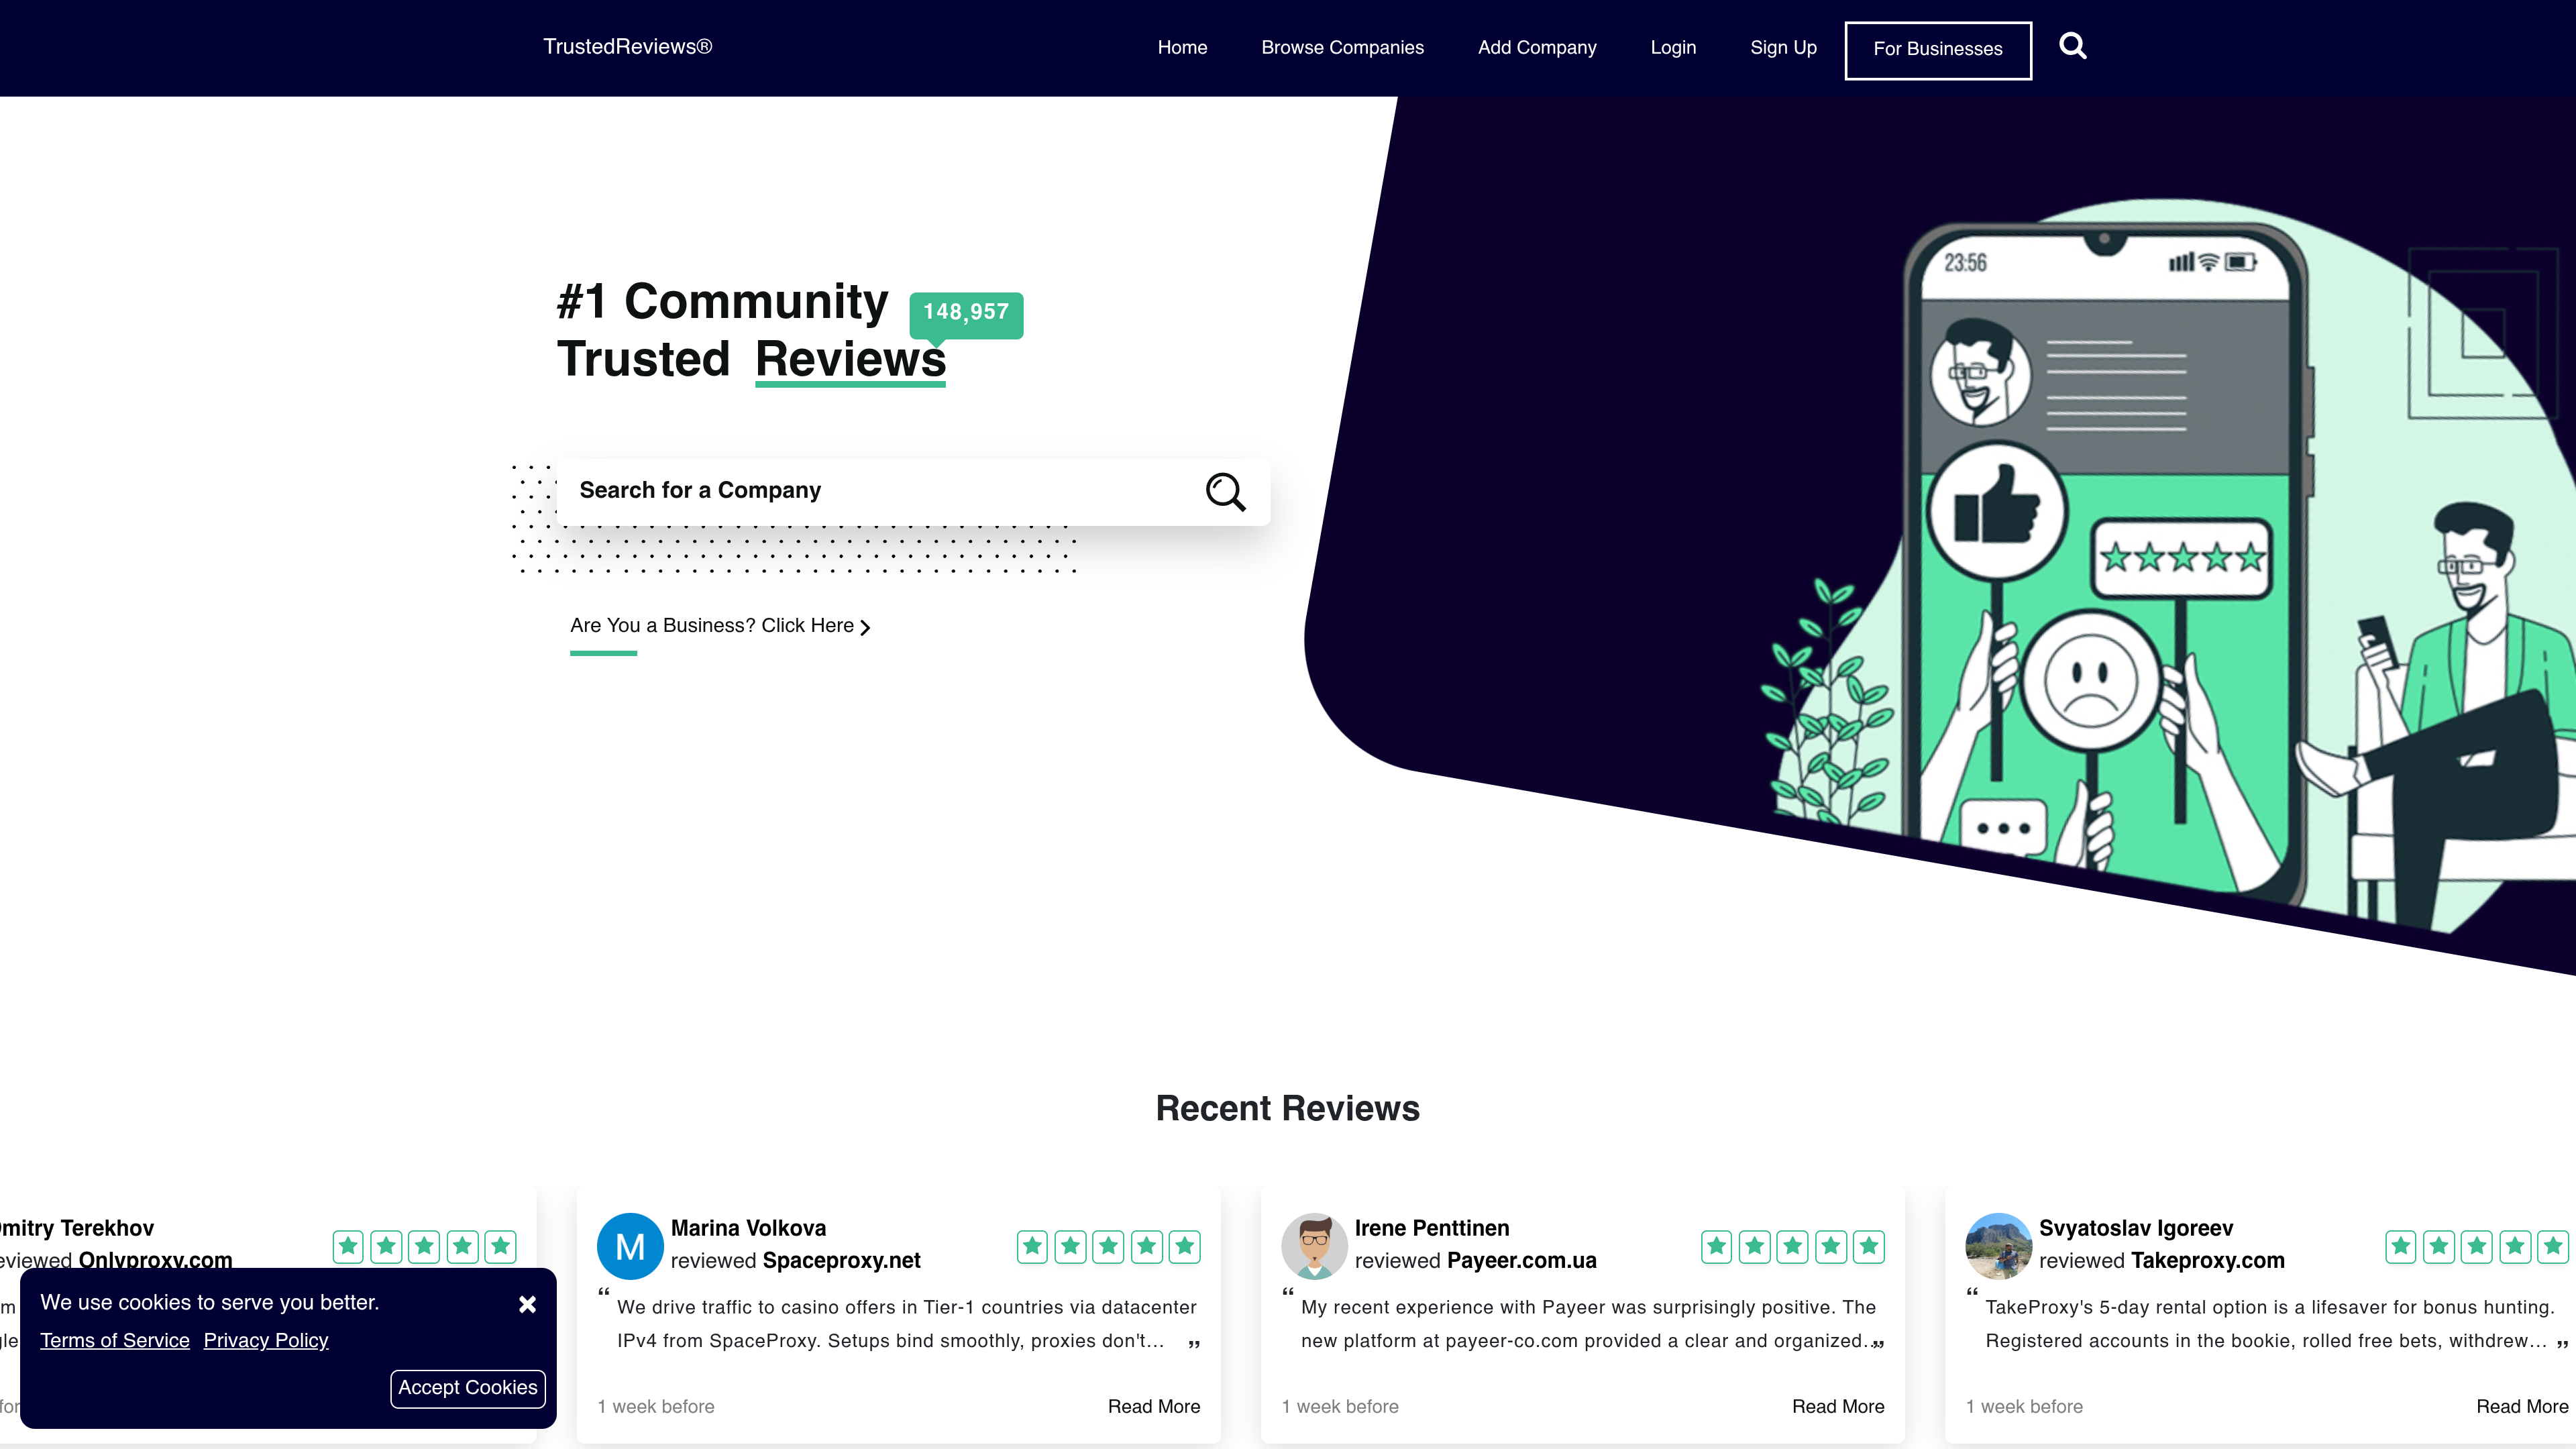
Task: Click Marina Volkova's blue M avatar
Action: click(630, 1246)
